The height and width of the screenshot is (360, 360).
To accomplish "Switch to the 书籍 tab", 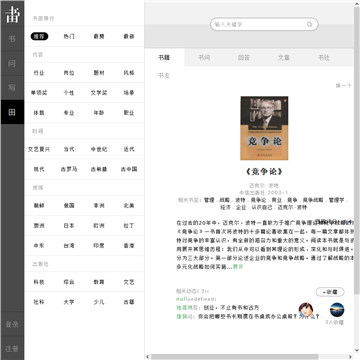I will tap(164, 58).
